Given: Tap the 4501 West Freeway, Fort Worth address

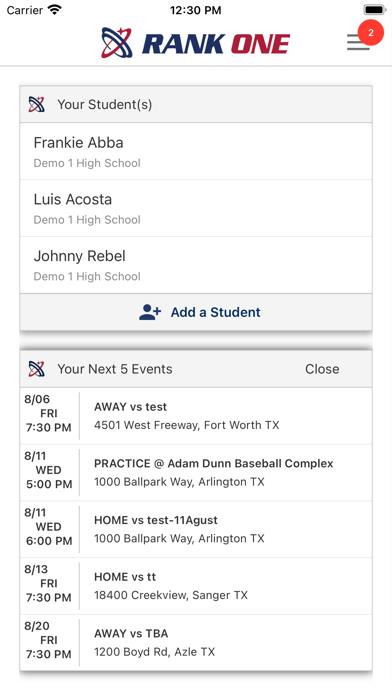Looking at the screenshot, I should [186, 425].
